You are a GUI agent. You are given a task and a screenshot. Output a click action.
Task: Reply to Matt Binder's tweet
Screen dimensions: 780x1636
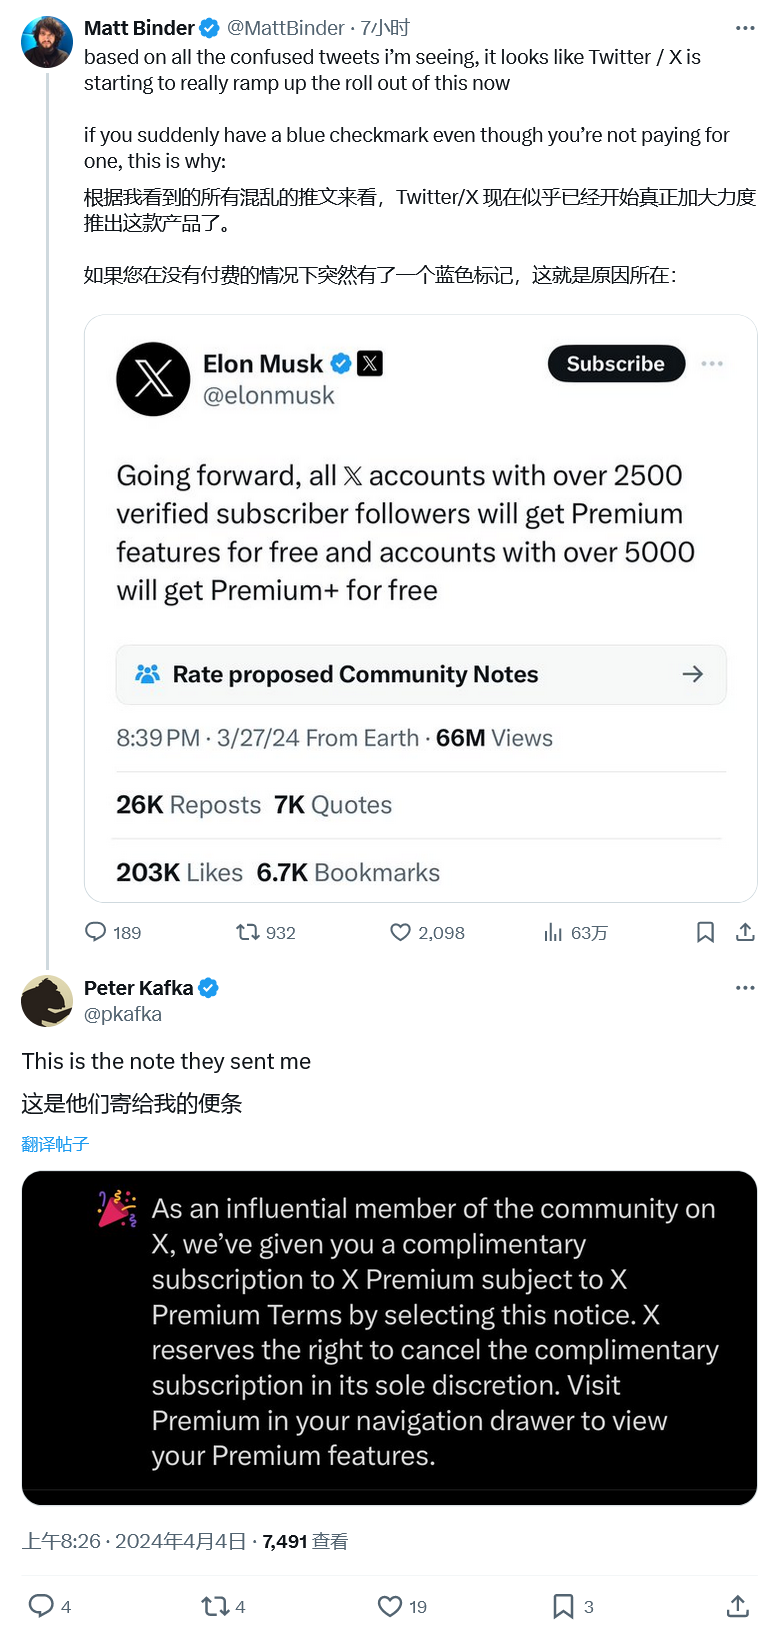[x=96, y=932]
